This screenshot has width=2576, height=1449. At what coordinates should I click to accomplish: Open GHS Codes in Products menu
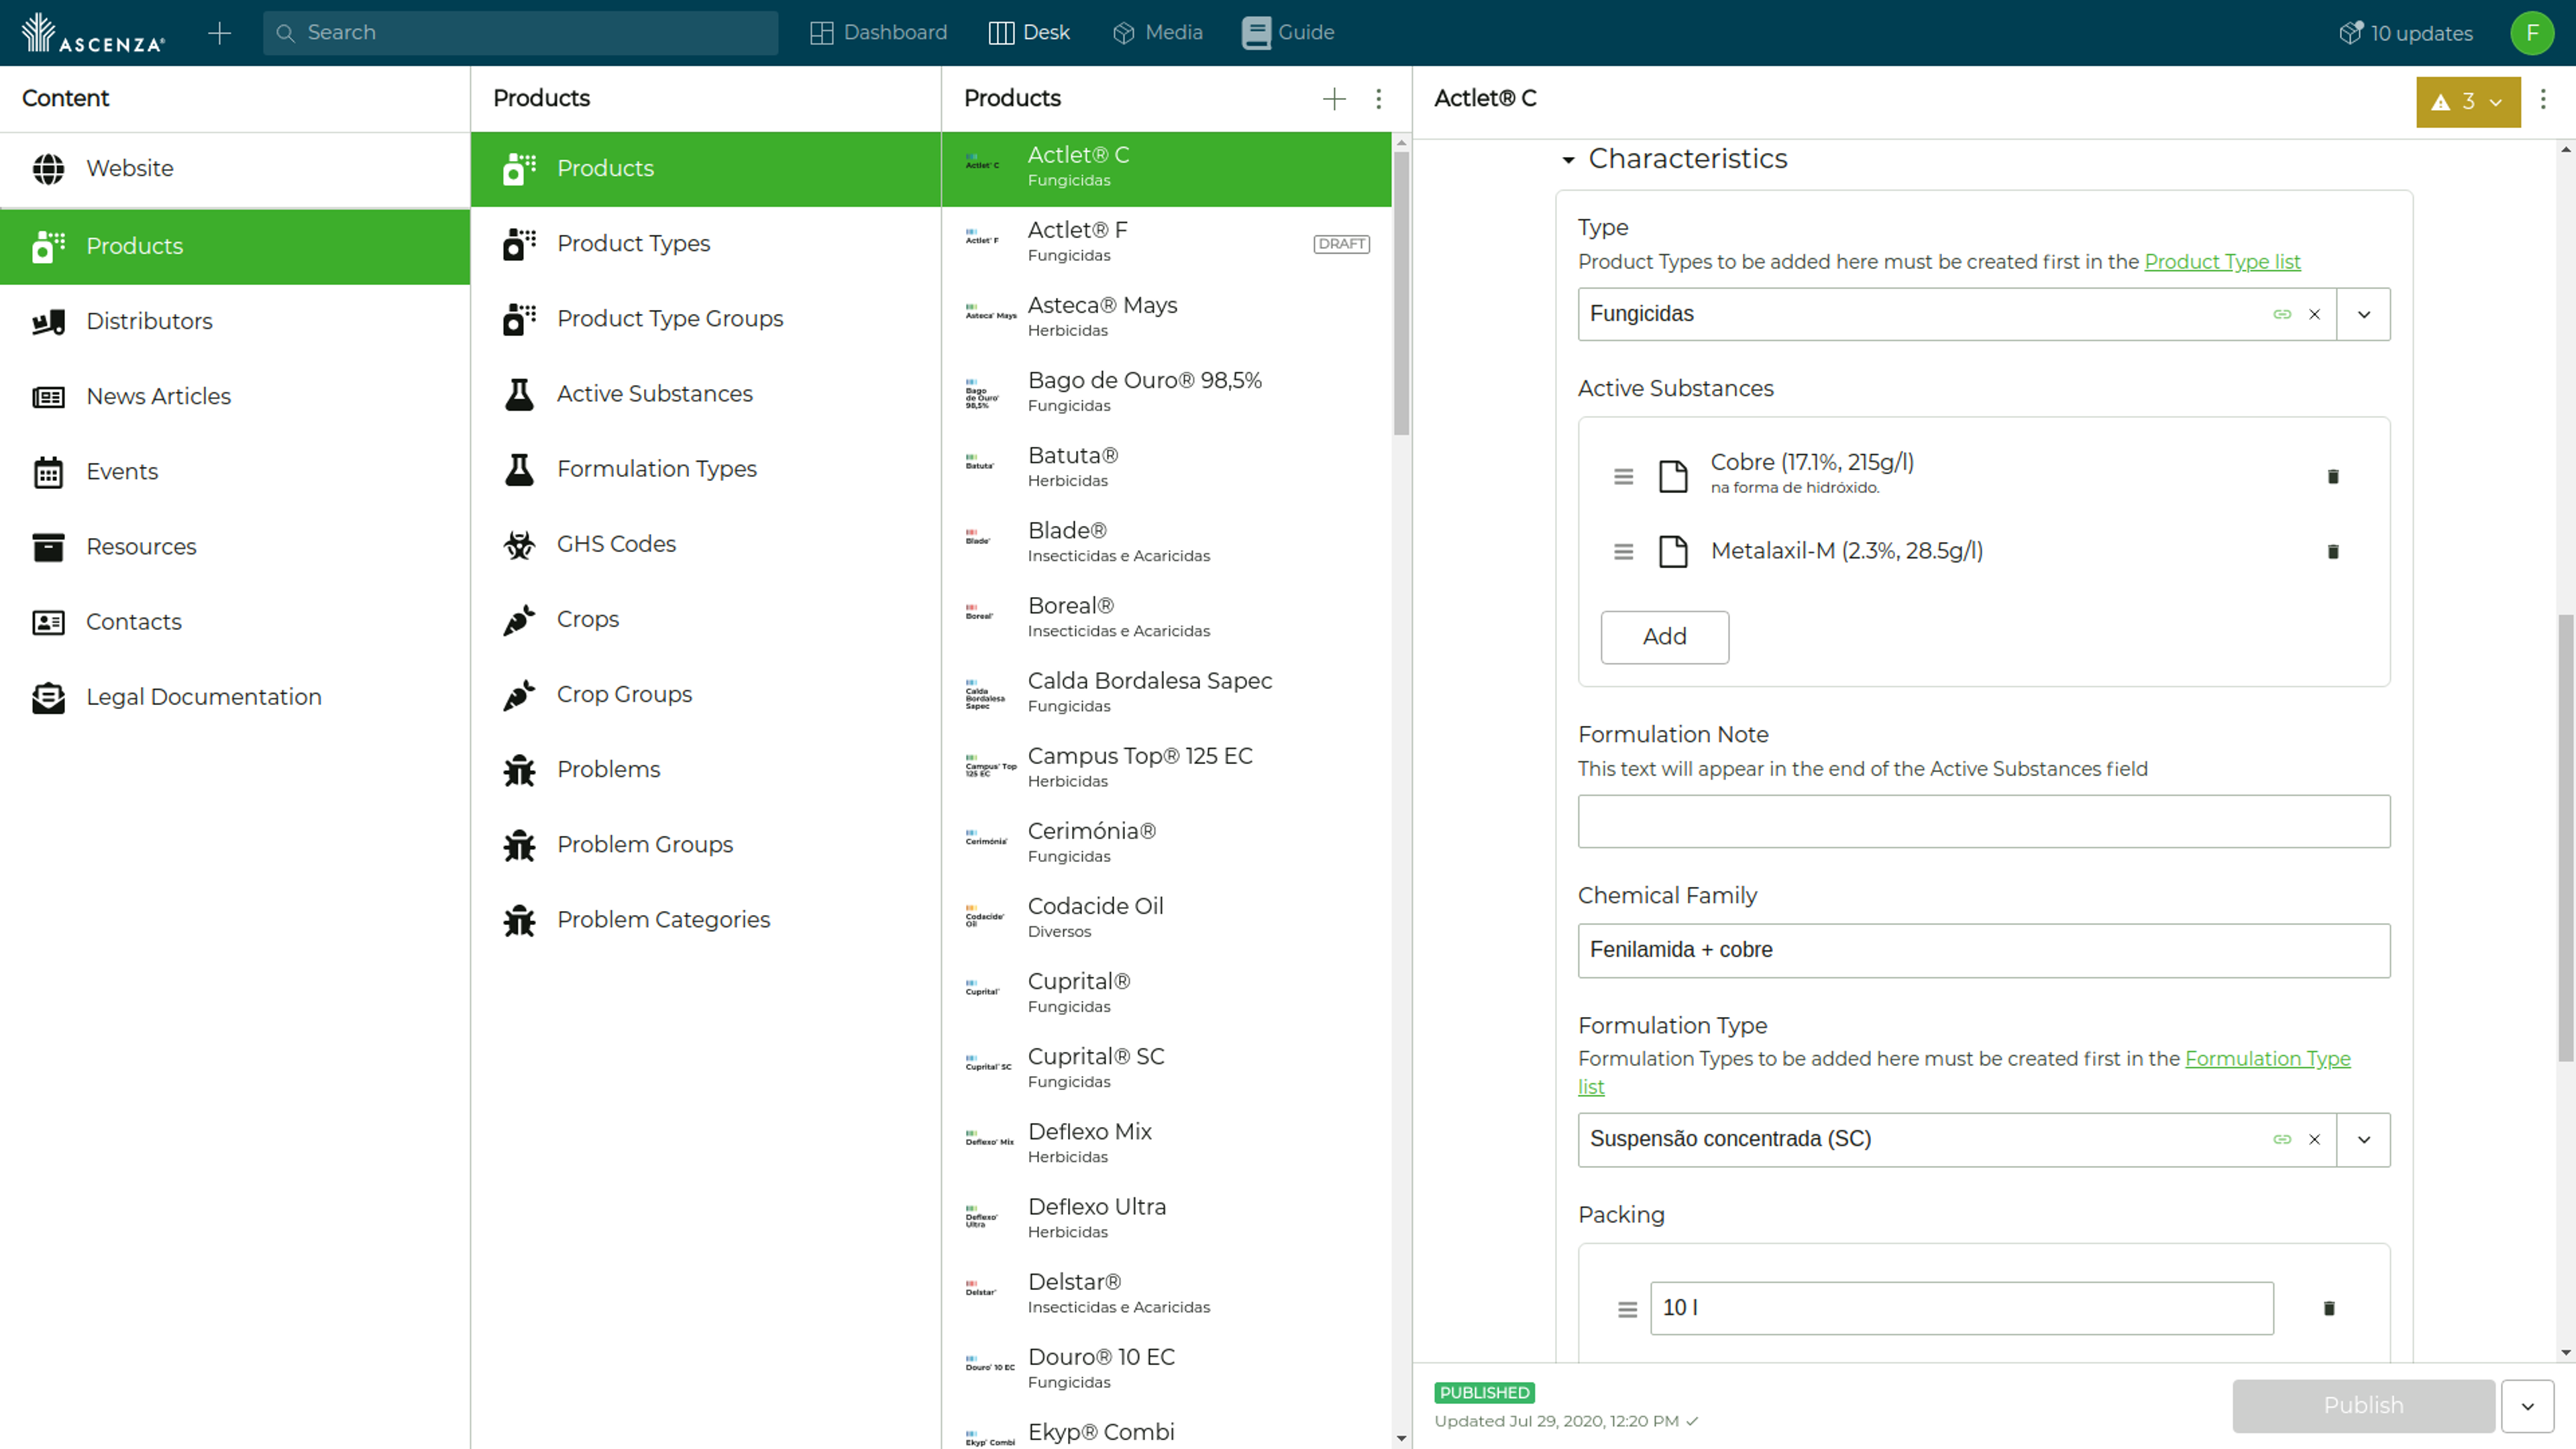pyautogui.click(x=616, y=544)
